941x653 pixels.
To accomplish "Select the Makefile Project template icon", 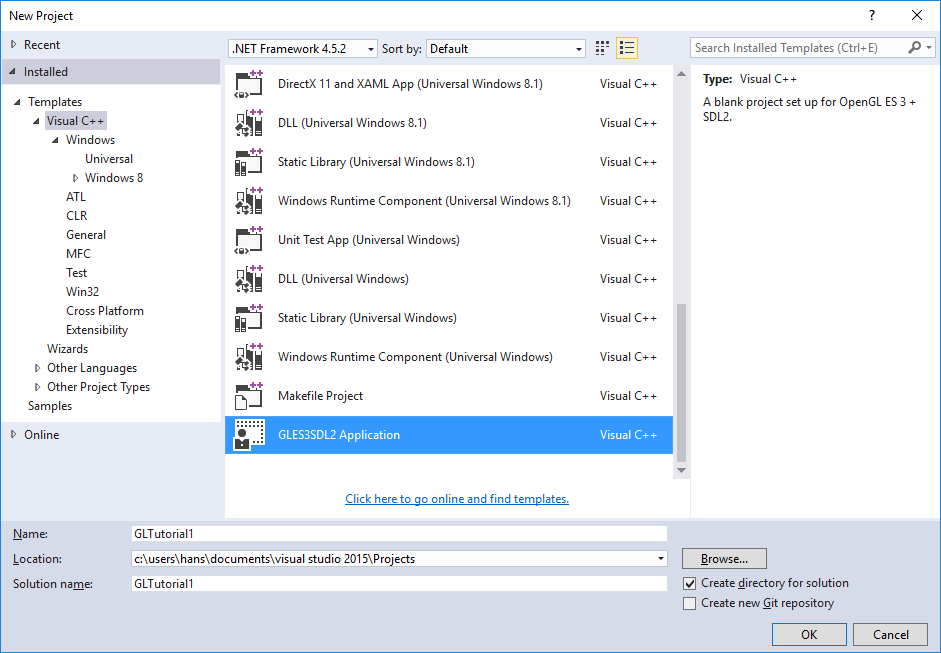I will click(x=249, y=396).
